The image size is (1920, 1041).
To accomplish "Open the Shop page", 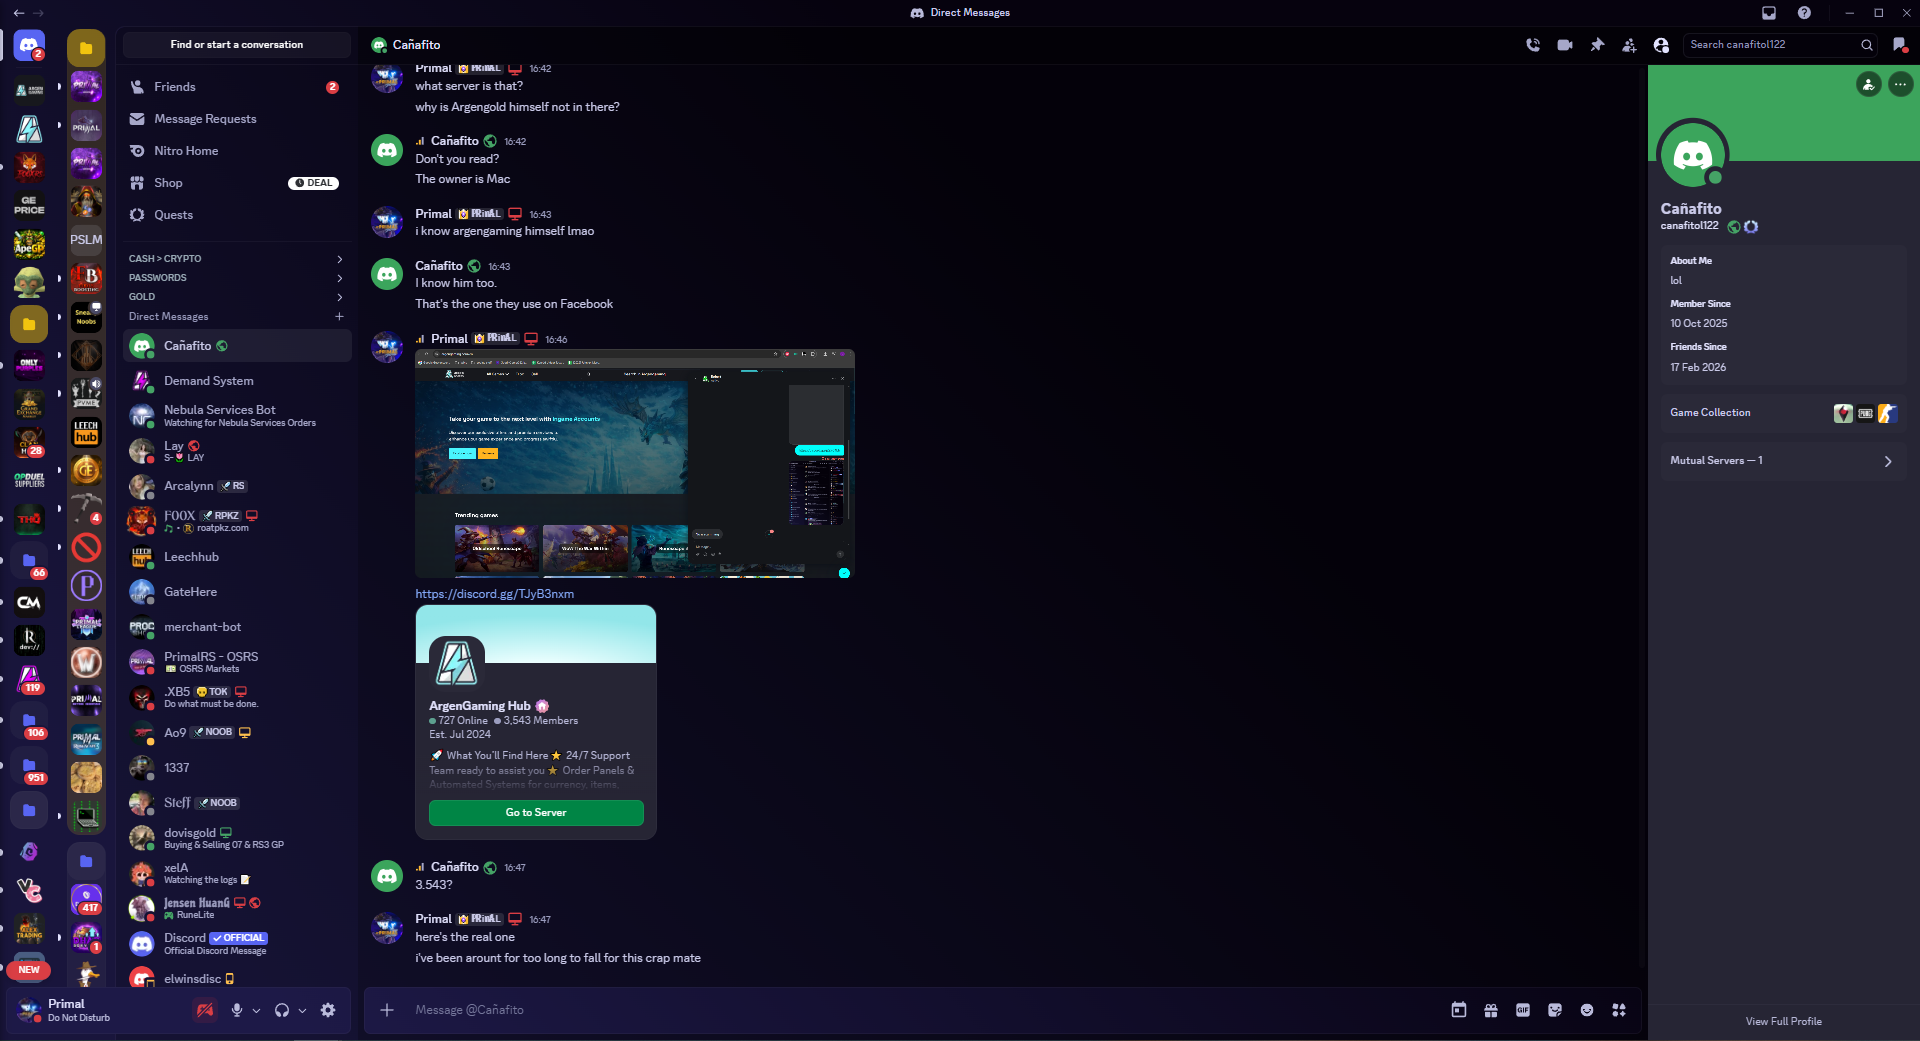I will click(x=237, y=183).
